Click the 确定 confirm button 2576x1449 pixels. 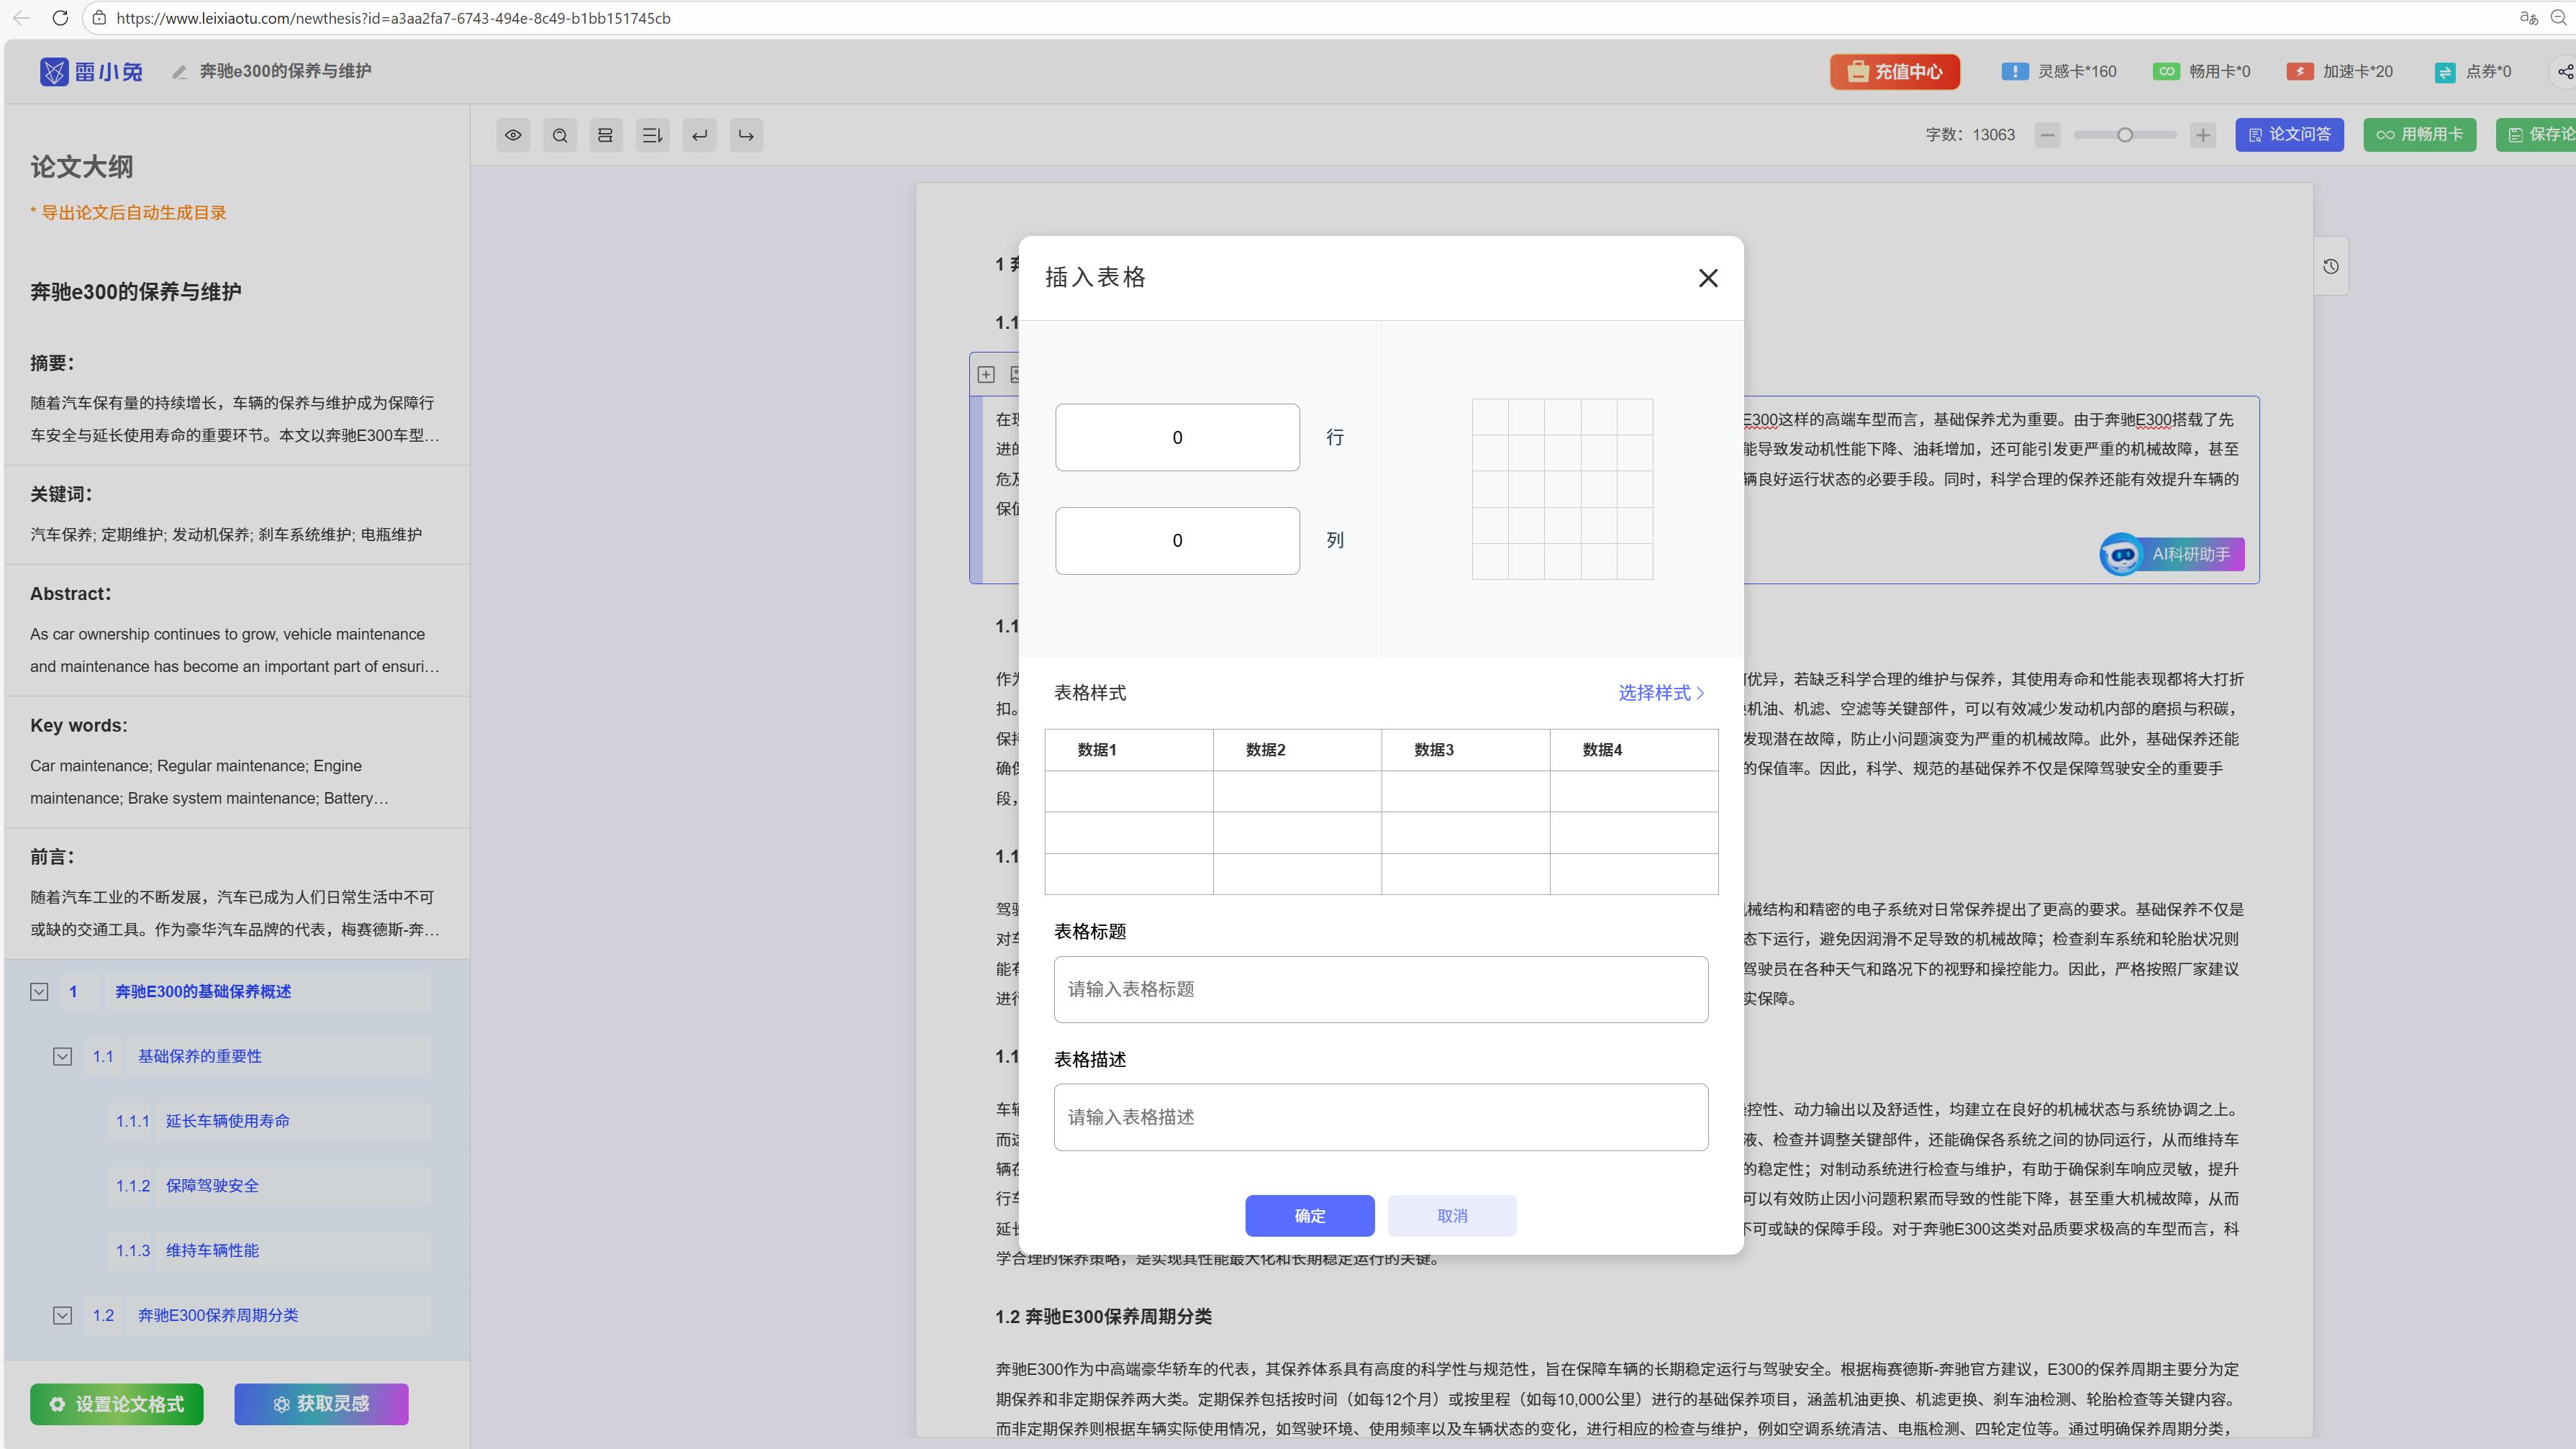1309,1215
